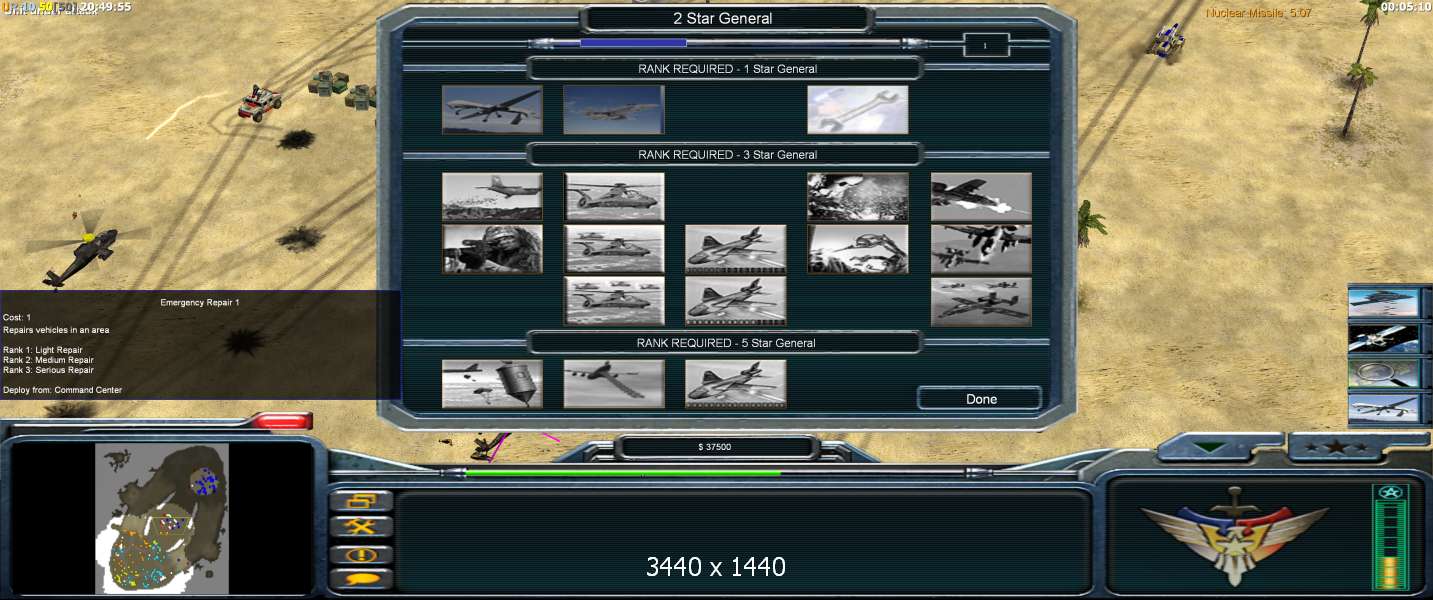The width and height of the screenshot is (1433, 600).
Task: Choose the two-helicopter power icon
Action: 614,248
